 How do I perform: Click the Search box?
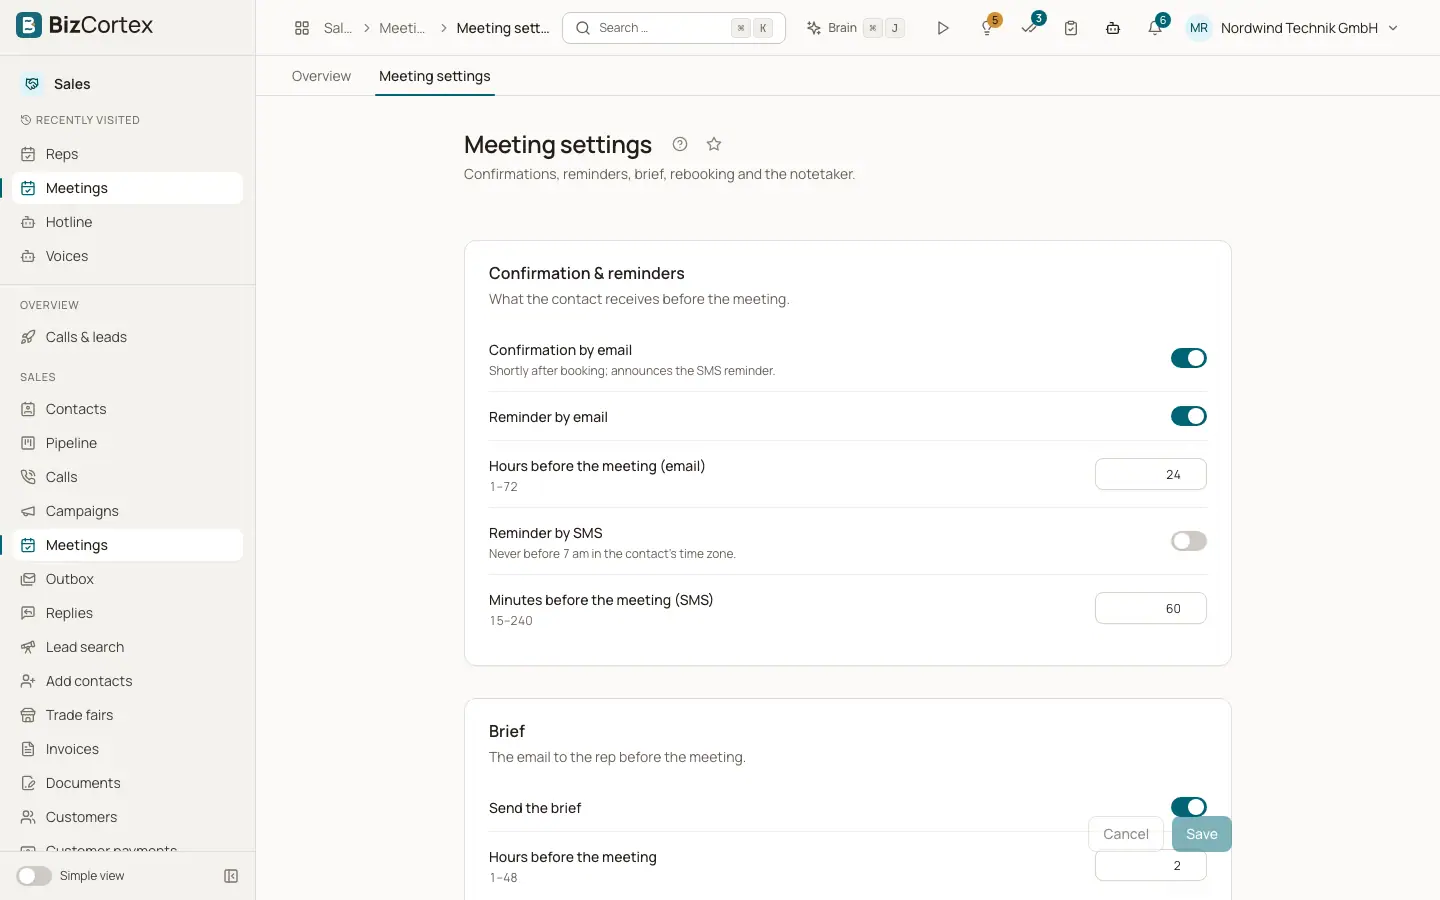tap(674, 28)
